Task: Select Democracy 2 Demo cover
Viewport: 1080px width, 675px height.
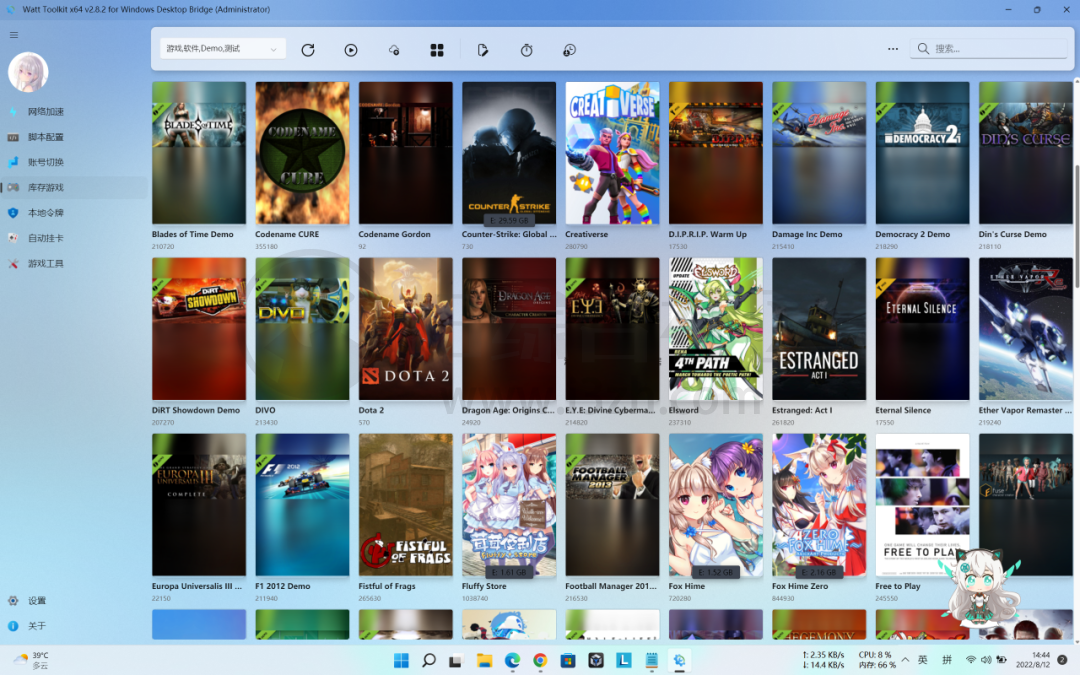Action: tap(922, 153)
